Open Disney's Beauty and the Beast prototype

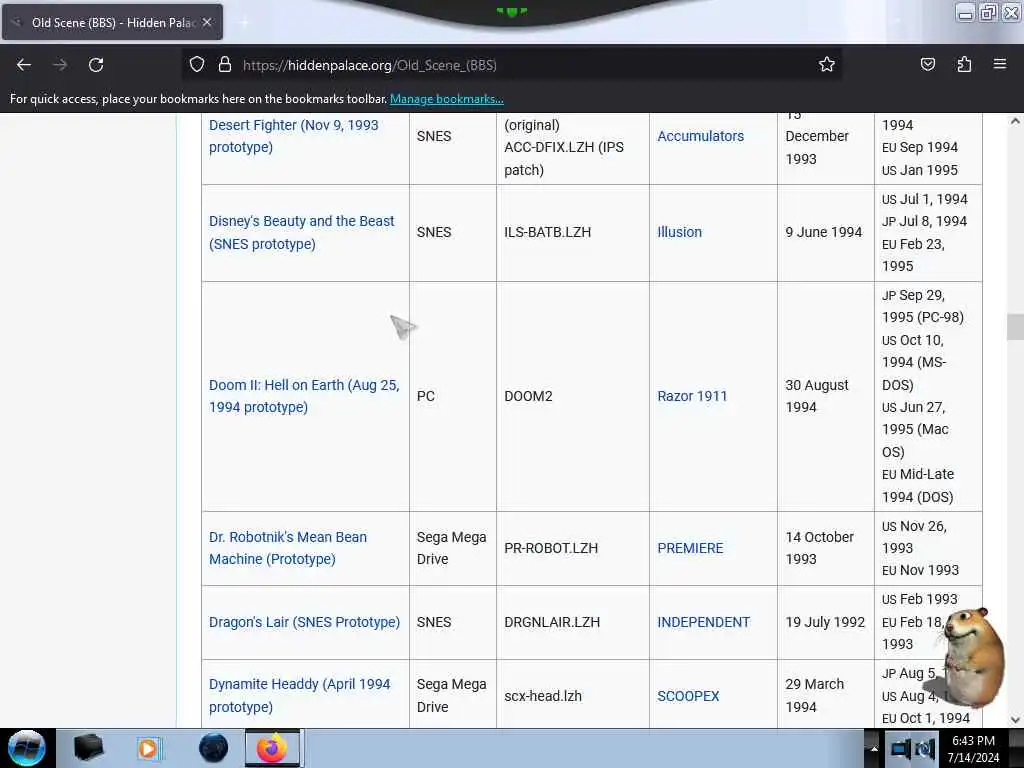pos(301,232)
